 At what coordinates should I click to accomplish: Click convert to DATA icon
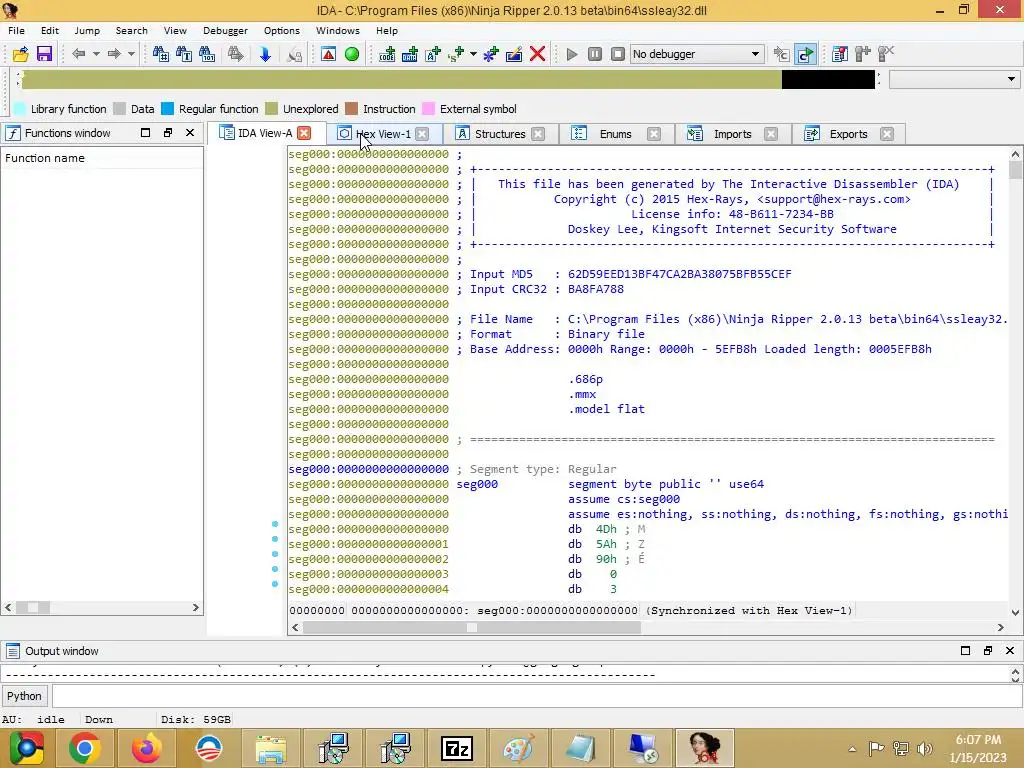click(x=410, y=54)
